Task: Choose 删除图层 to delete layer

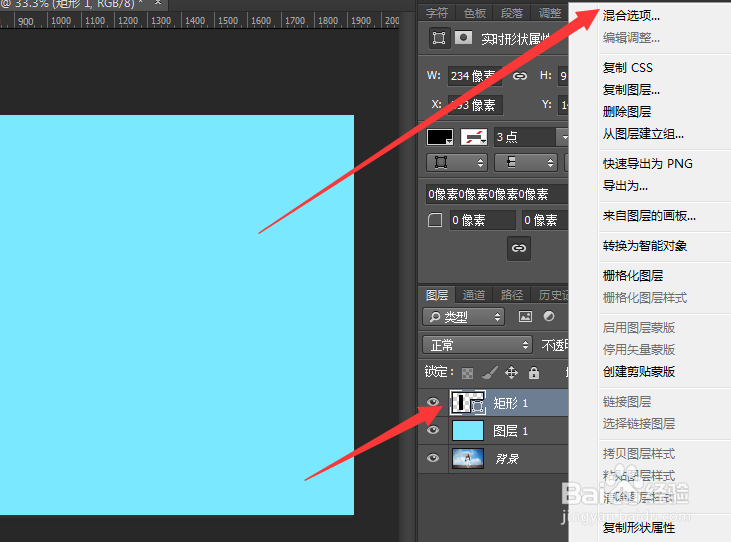Action: 627,111
